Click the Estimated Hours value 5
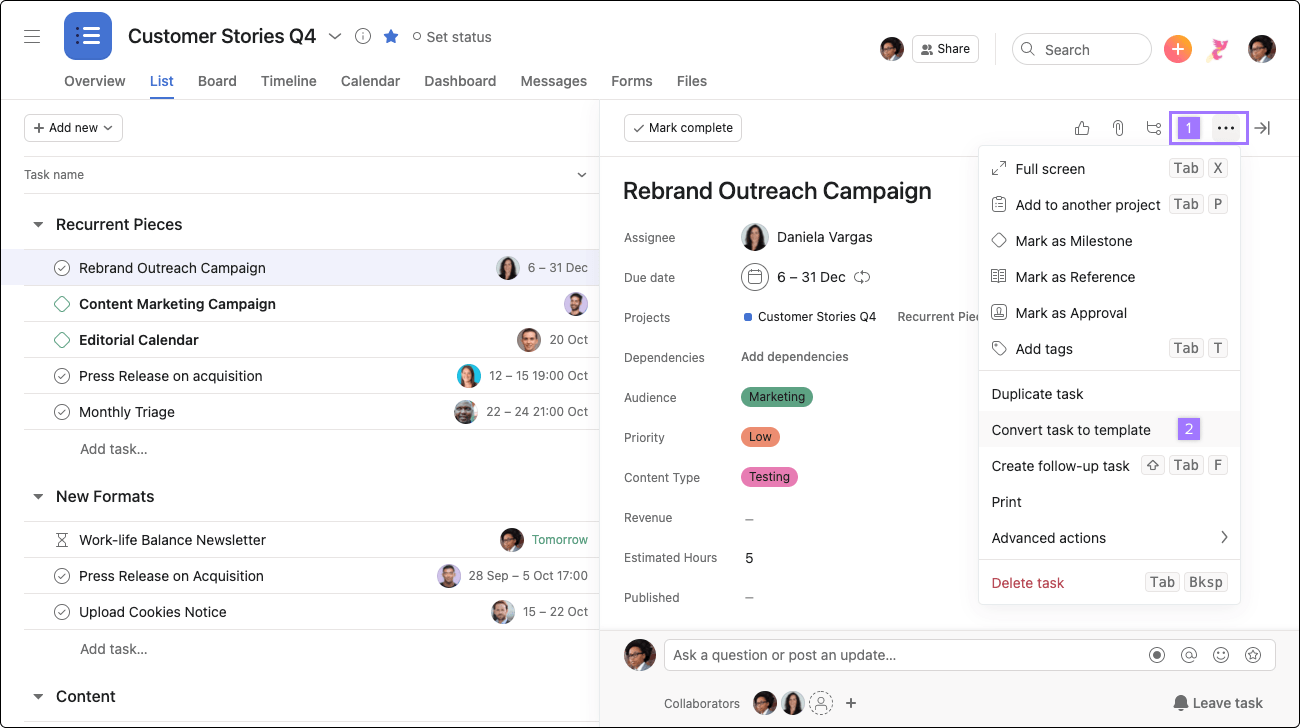This screenshot has height=728, width=1300. coord(749,558)
